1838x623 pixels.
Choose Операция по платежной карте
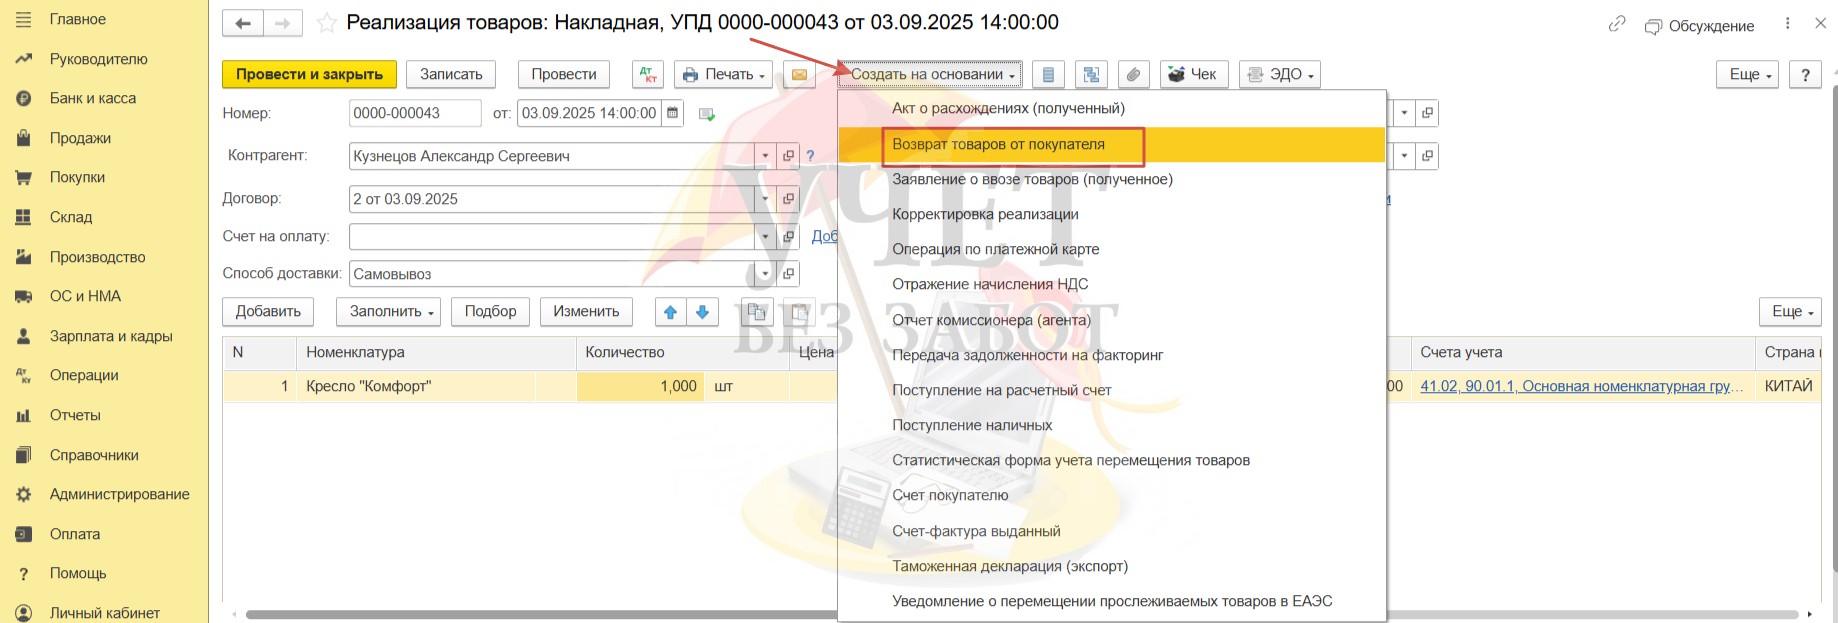[1111, 249]
